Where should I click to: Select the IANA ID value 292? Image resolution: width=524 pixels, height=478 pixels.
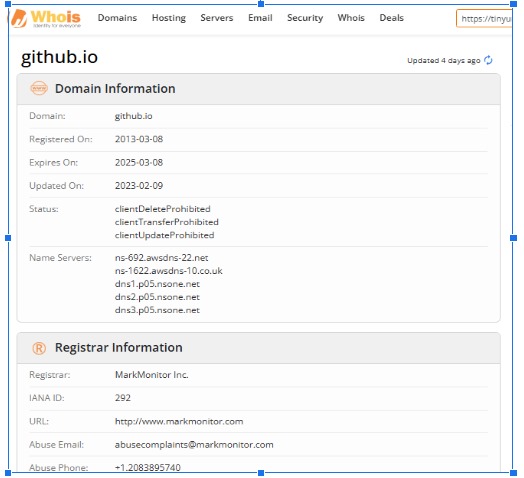click(x=123, y=398)
